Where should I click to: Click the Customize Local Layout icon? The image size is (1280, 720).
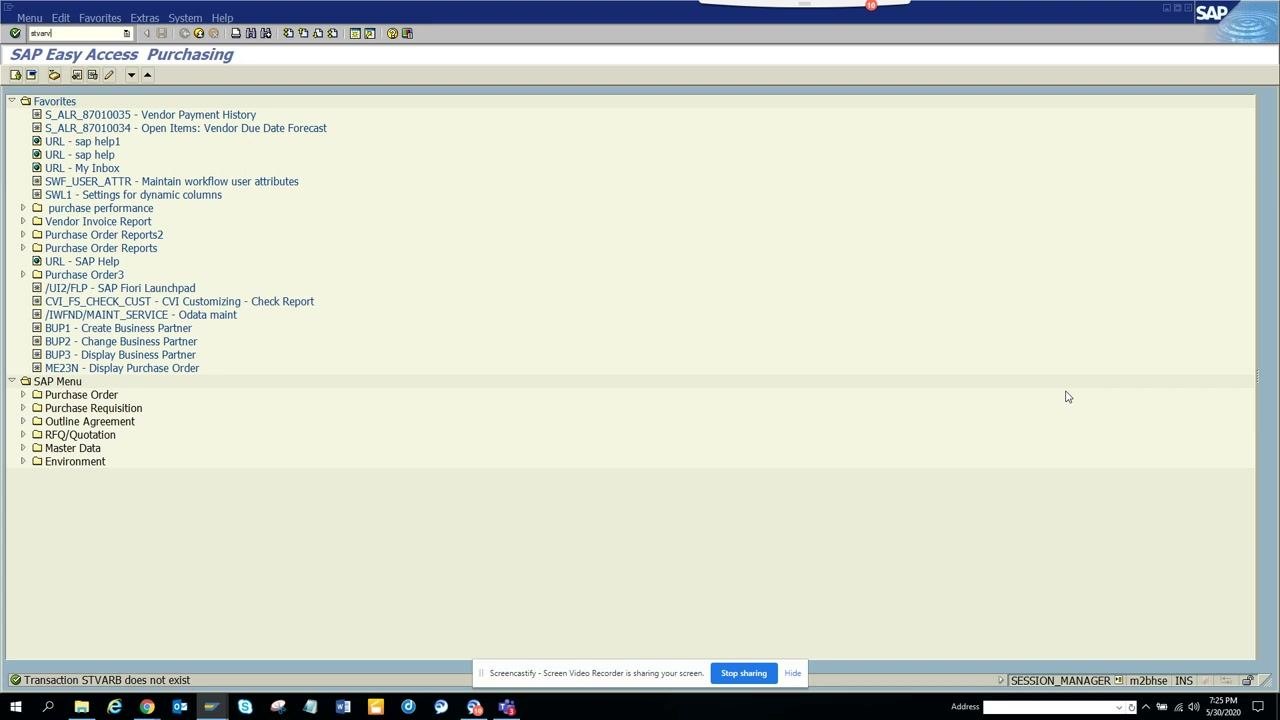click(x=407, y=33)
